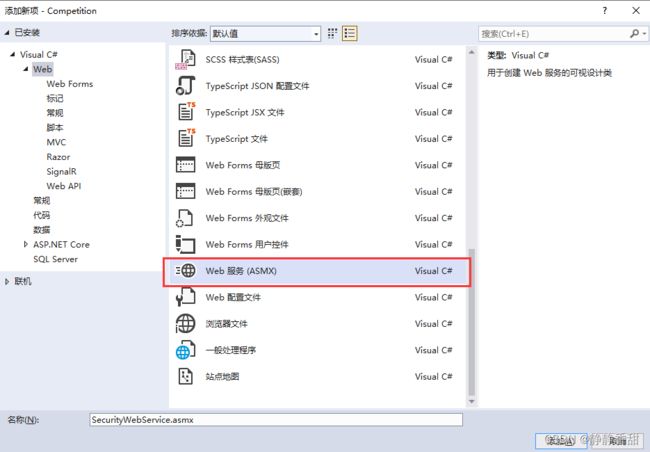Select the TypeScript JSON 配置文件 row
The height and width of the screenshot is (452, 650).
tap(317, 86)
